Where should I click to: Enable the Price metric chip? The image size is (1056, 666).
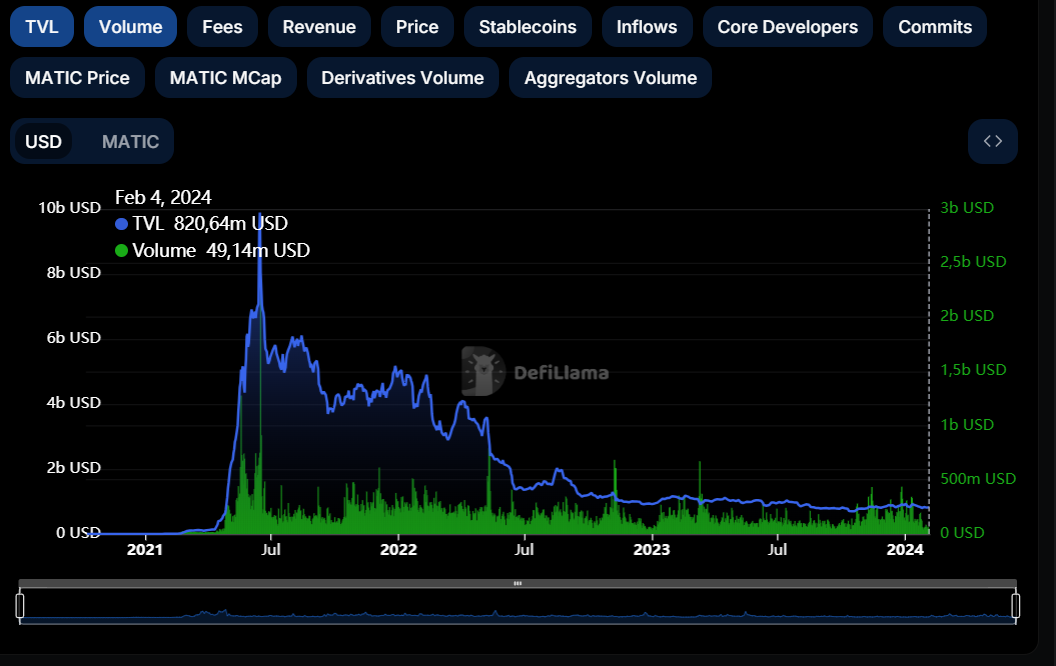417,27
